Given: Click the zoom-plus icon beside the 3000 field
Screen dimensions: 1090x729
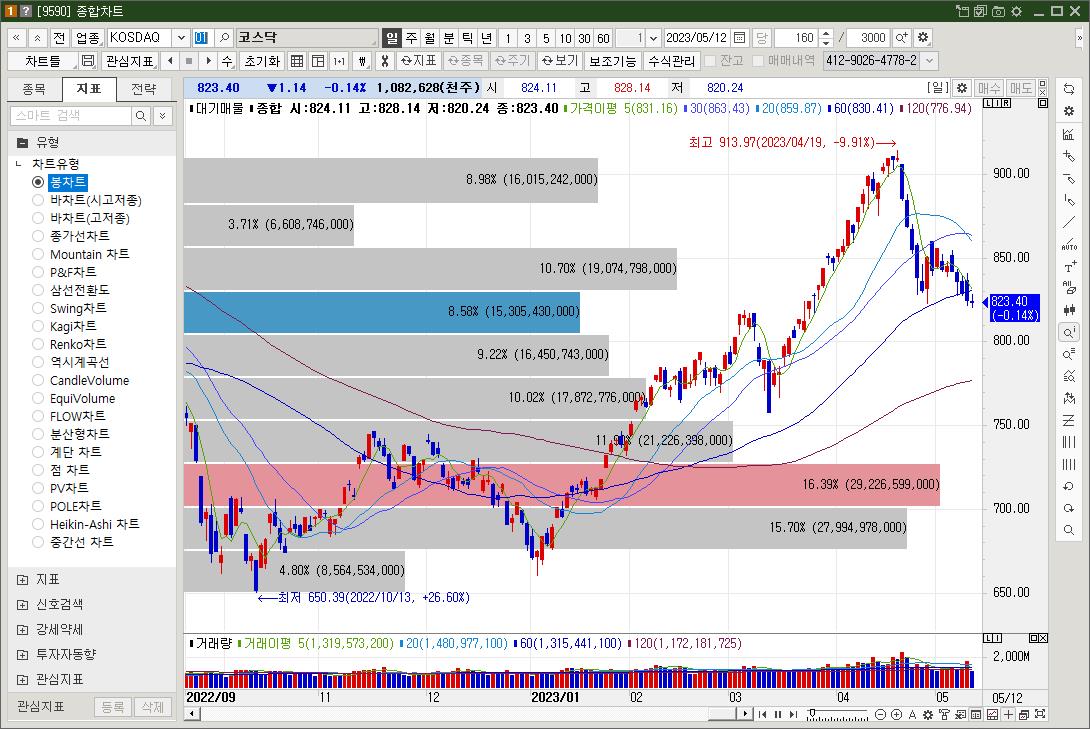Looking at the screenshot, I should 901,38.
